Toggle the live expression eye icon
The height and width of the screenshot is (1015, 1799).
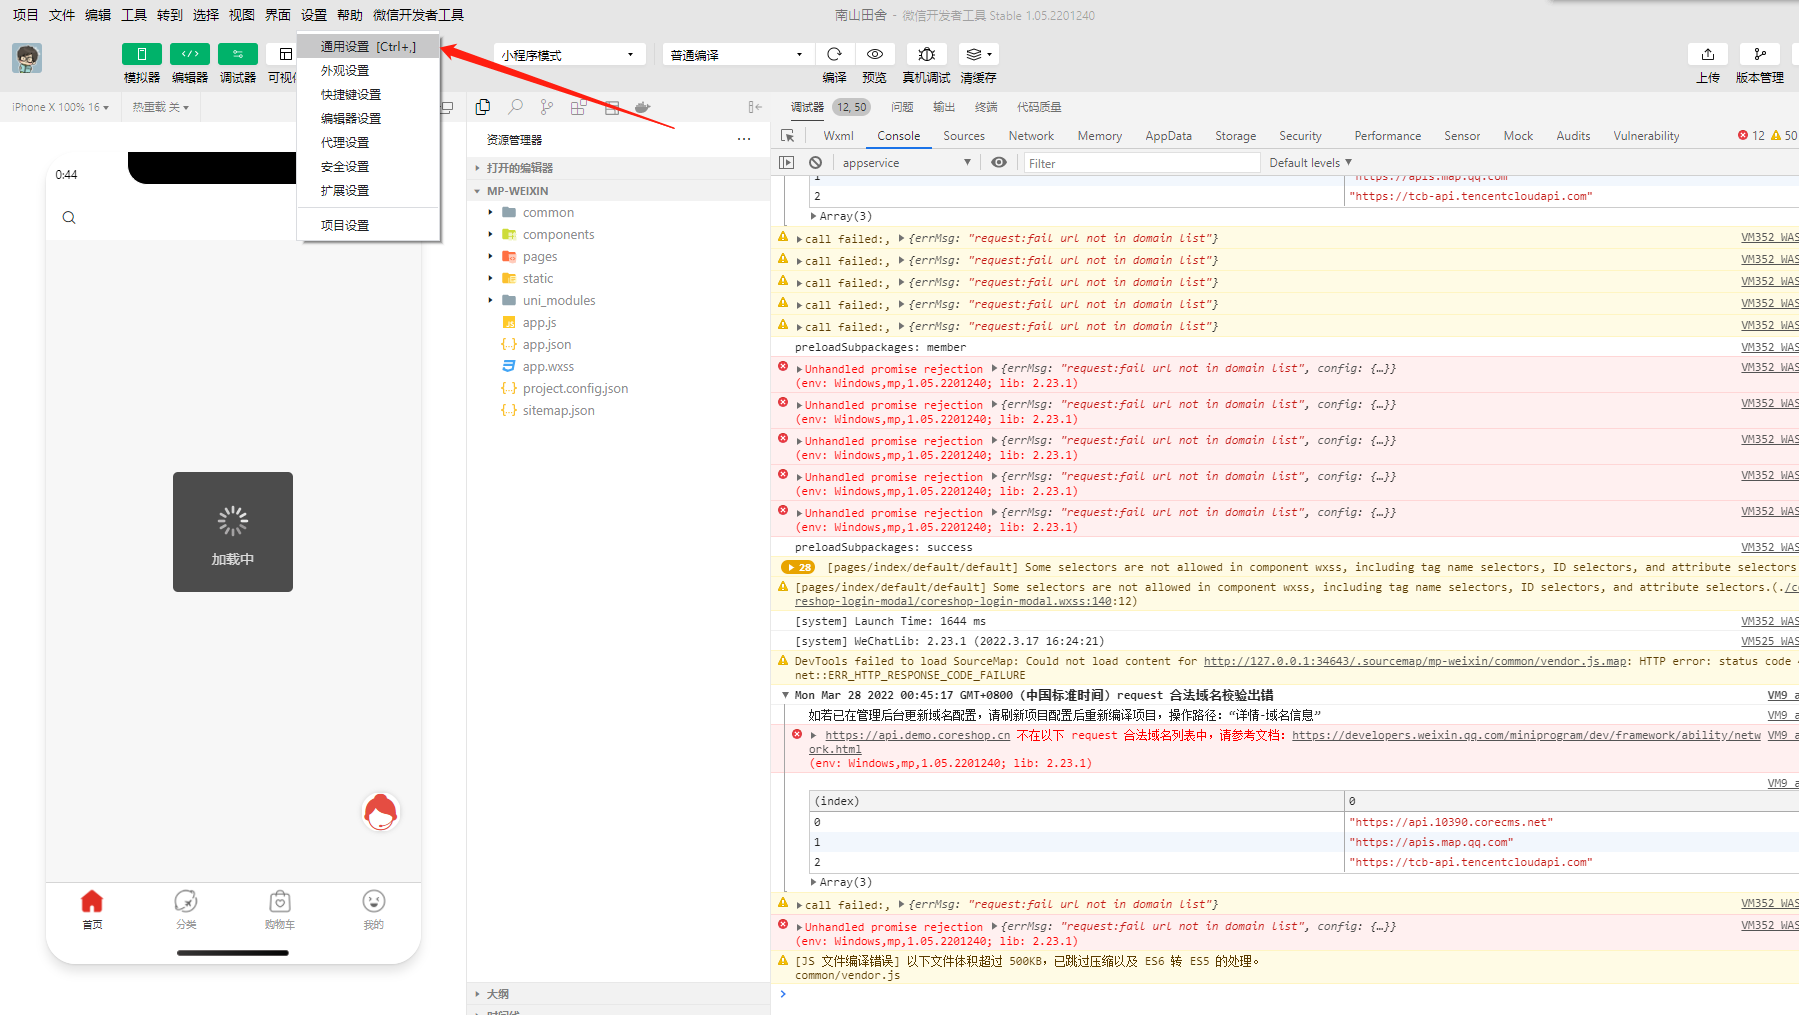click(x=999, y=162)
